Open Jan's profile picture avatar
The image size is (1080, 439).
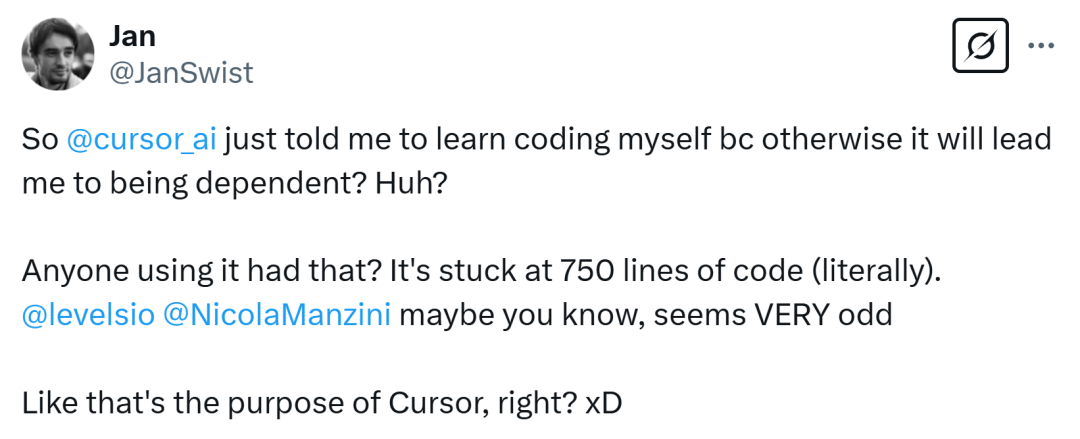[x=58, y=54]
